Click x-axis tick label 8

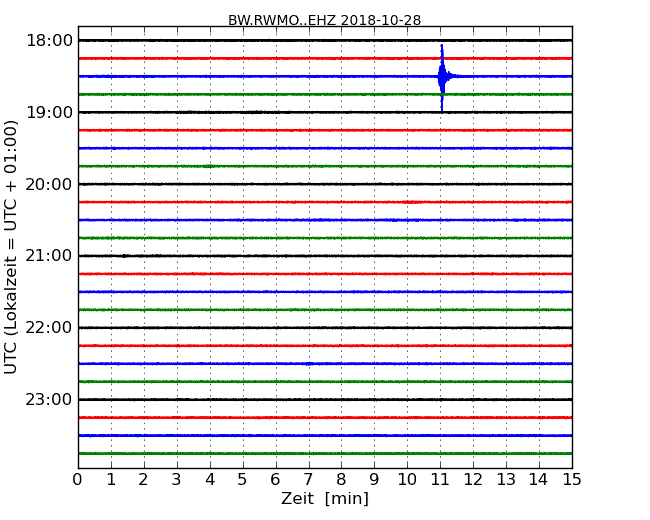(x=341, y=479)
